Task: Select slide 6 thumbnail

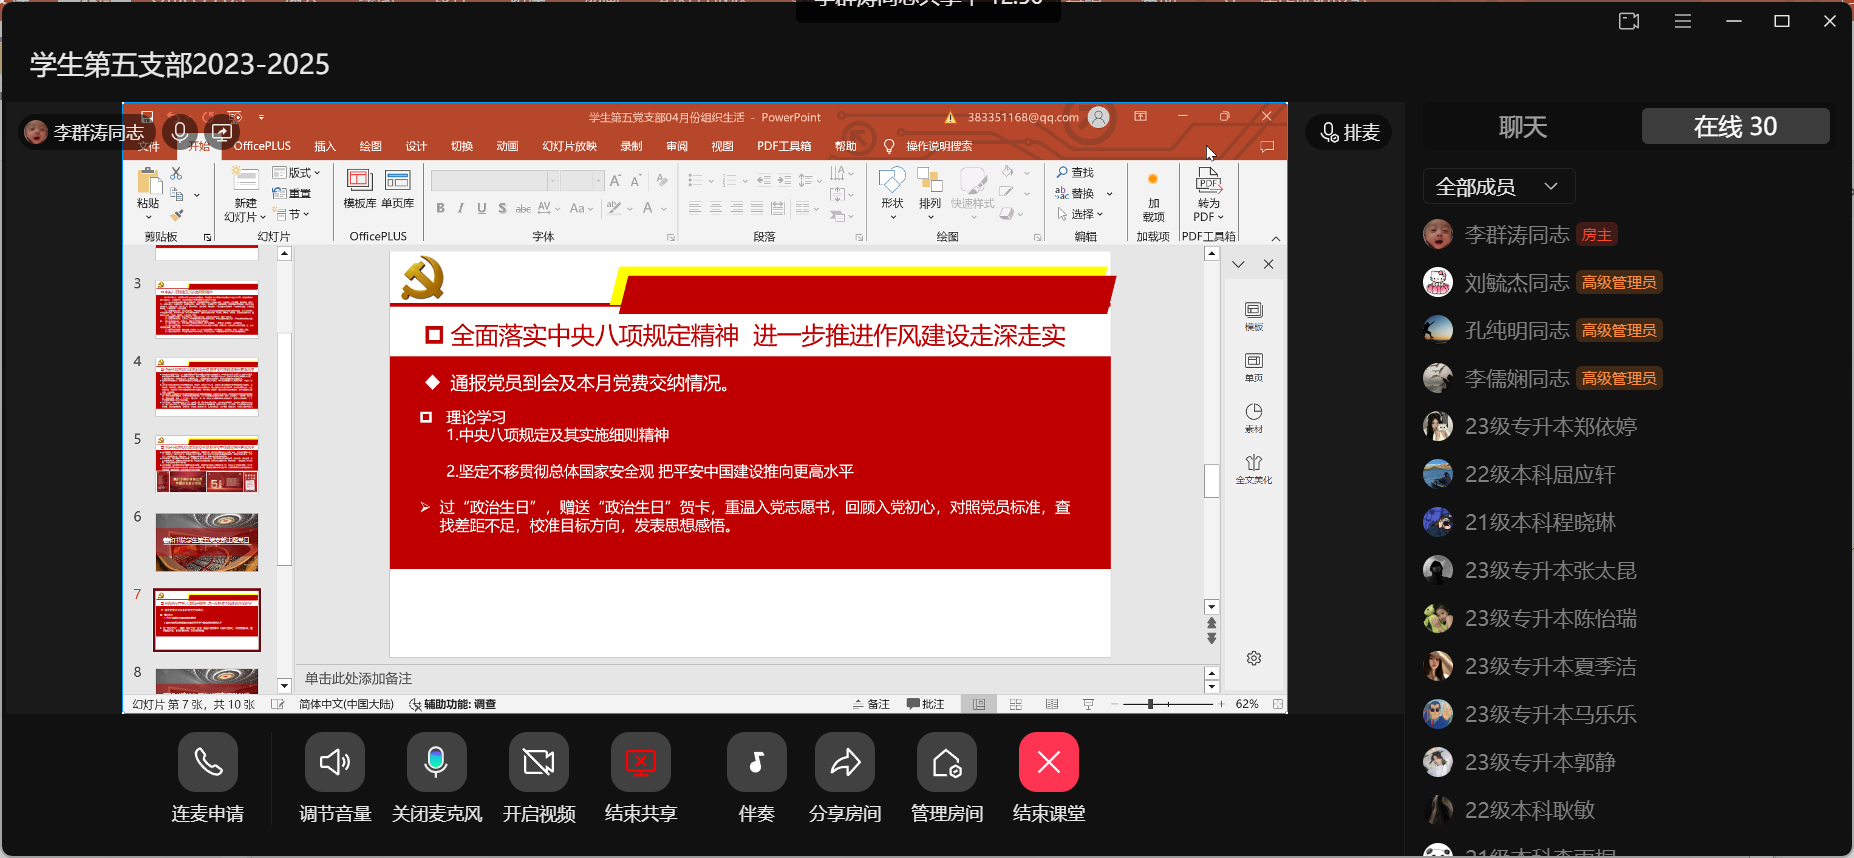Action: click(x=207, y=541)
